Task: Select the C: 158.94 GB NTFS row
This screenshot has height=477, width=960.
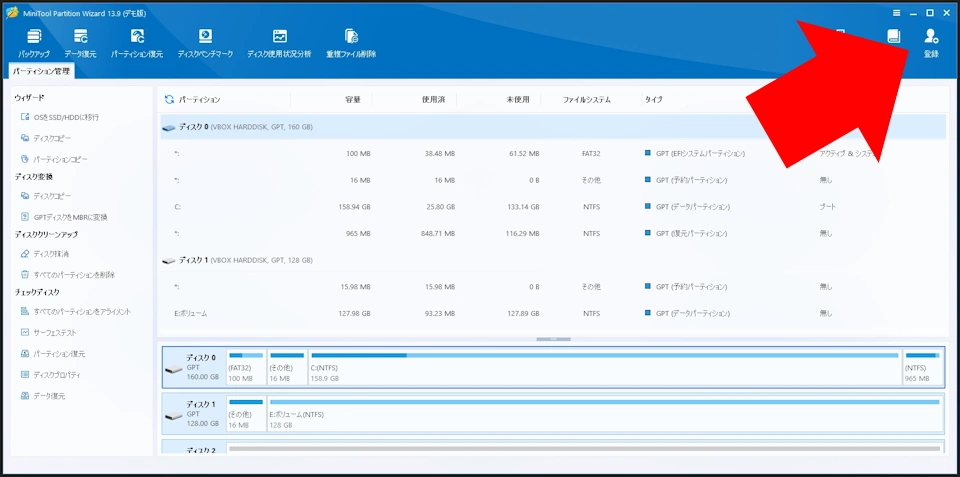Action: click(553, 207)
